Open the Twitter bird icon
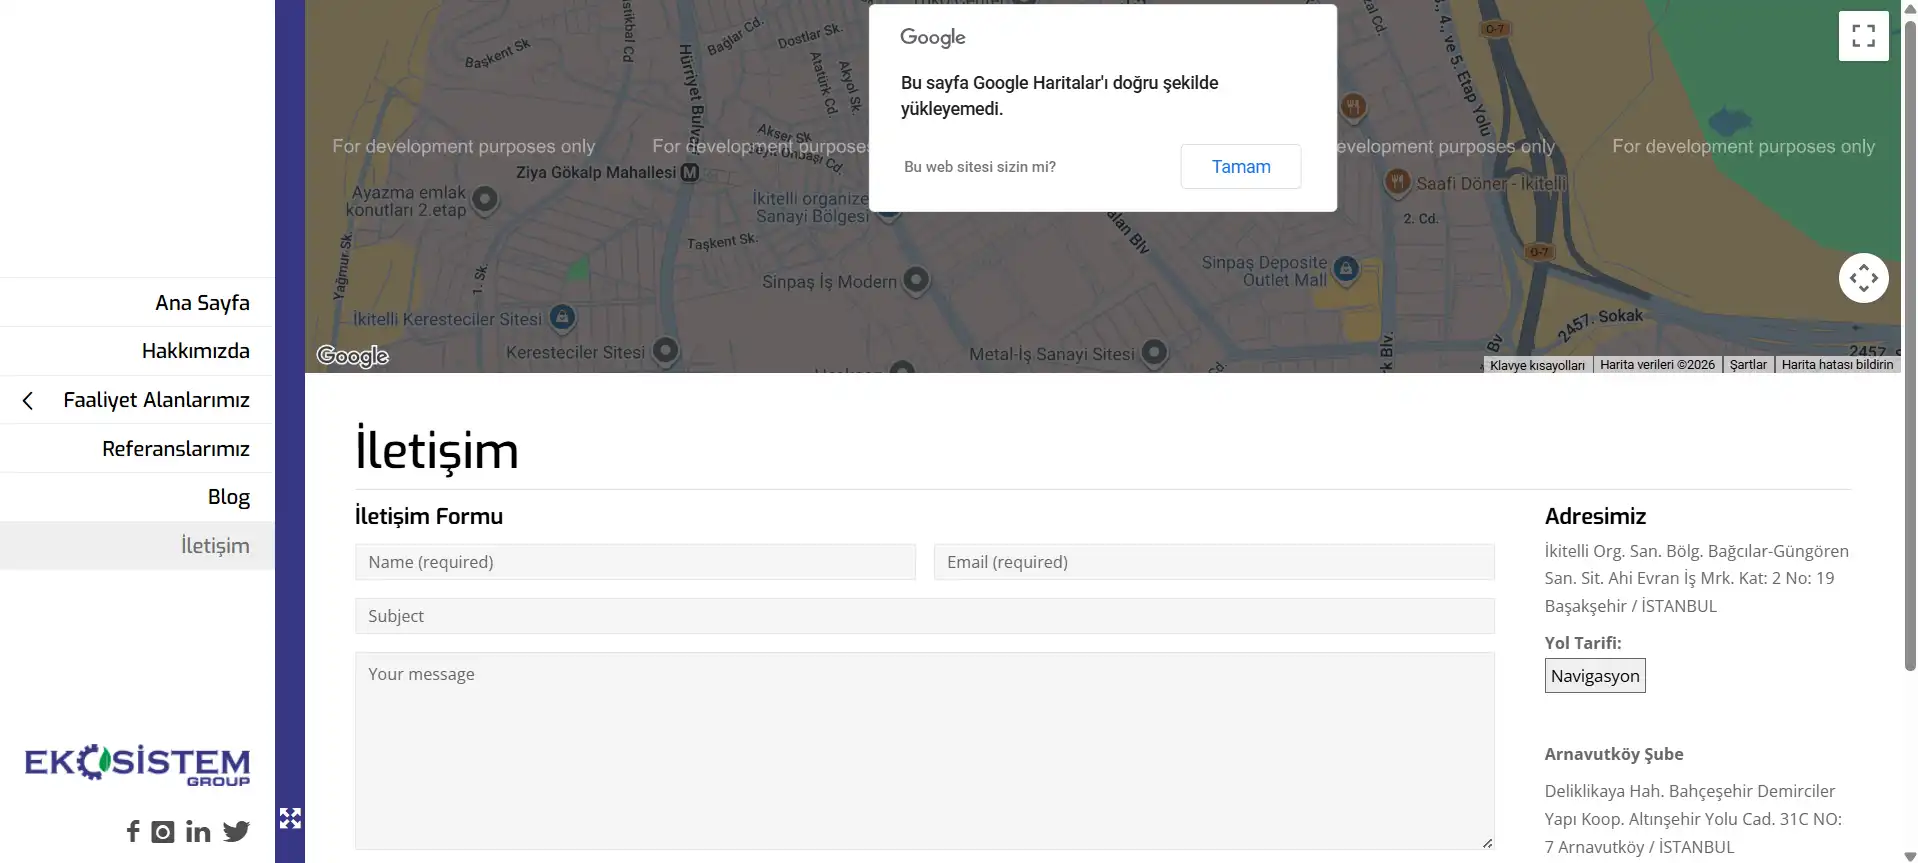Screen dimensions: 1918x863 click(236, 832)
